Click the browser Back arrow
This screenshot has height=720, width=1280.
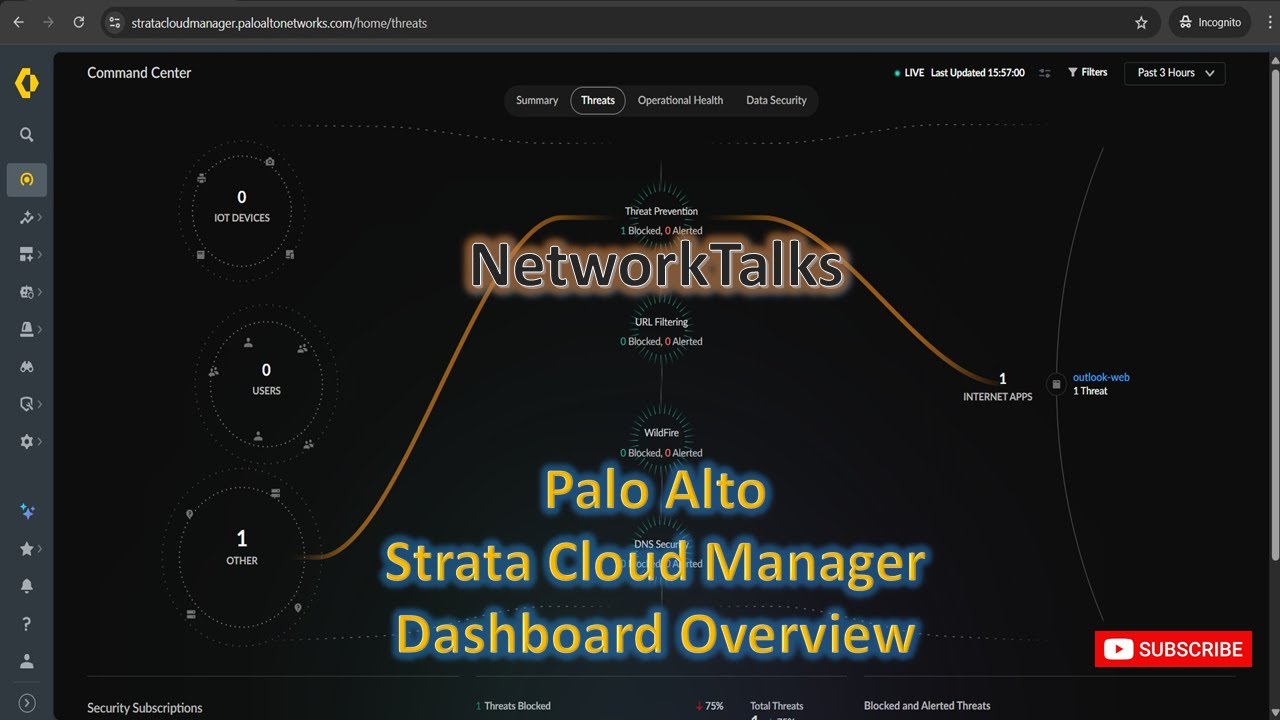[x=18, y=22]
